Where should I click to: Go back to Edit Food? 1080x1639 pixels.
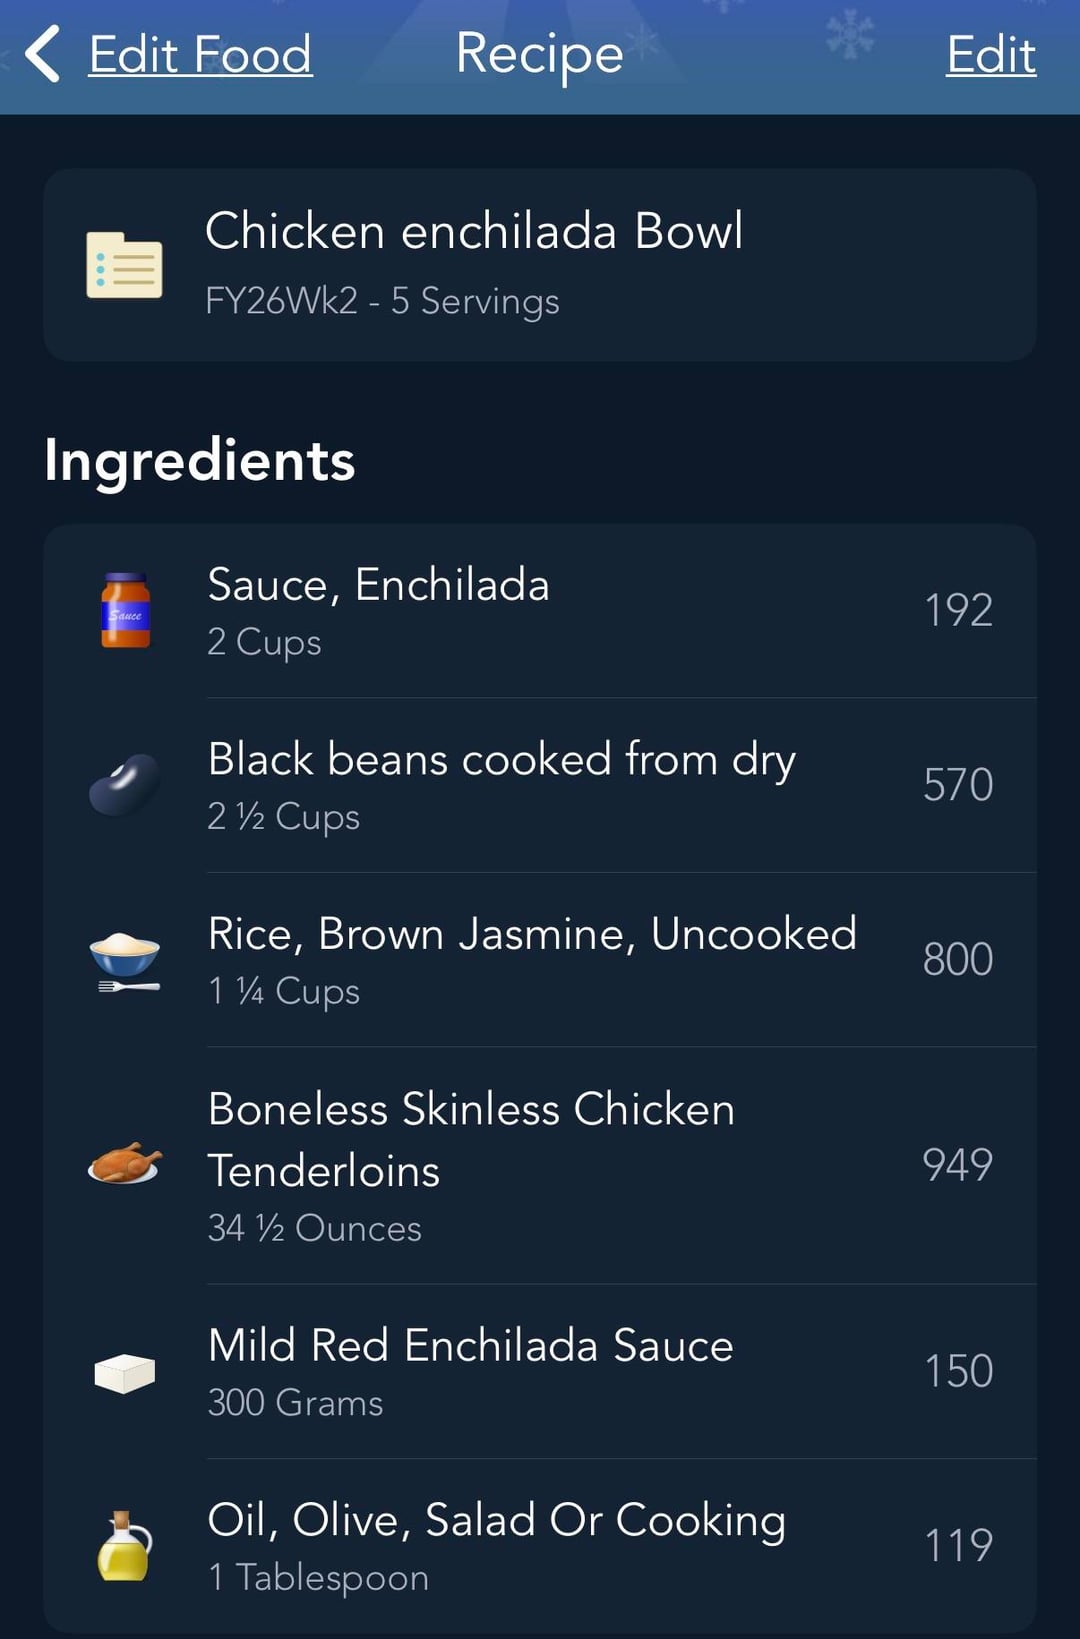click(x=200, y=54)
